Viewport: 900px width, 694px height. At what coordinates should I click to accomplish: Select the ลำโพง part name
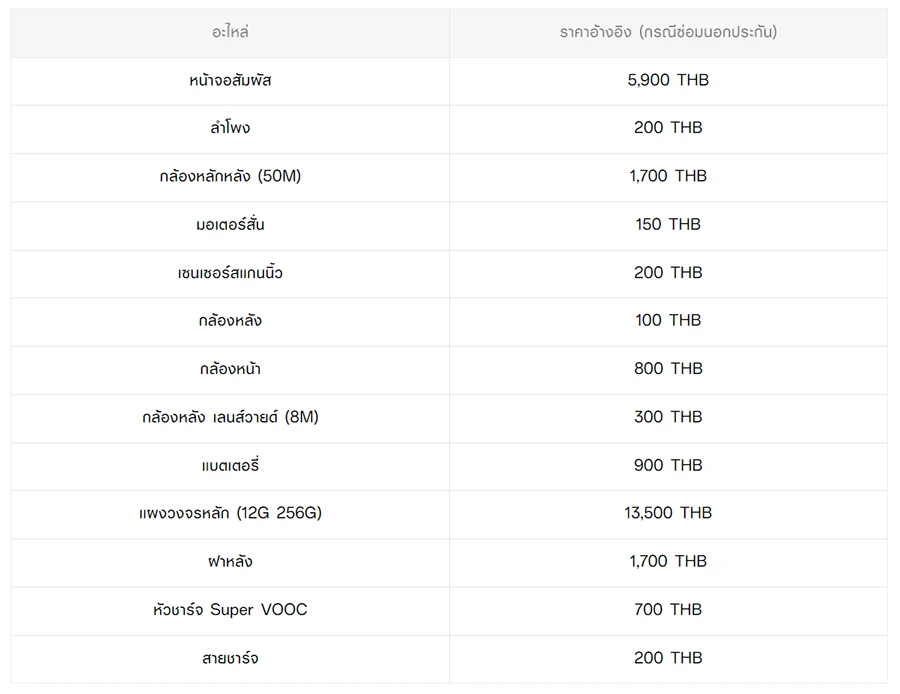[230, 128]
